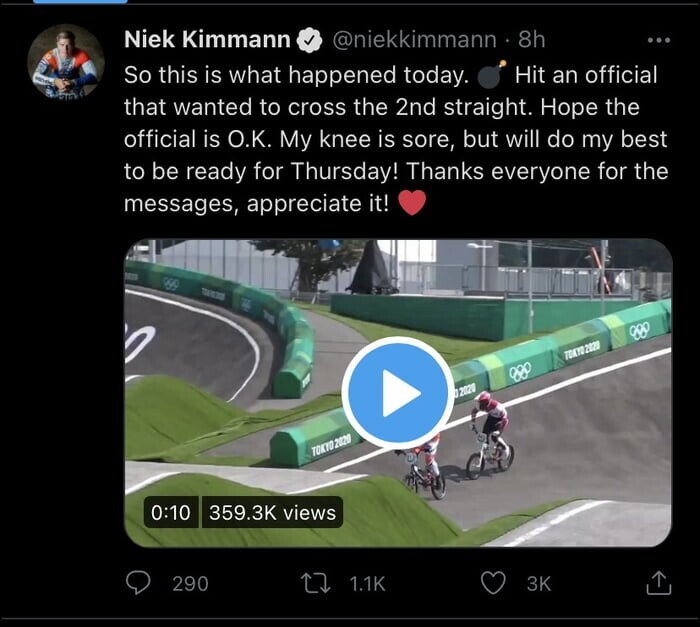Image resolution: width=700 pixels, height=627 pixels.
Task: View the 290 replies count
Action: (190, 584)
